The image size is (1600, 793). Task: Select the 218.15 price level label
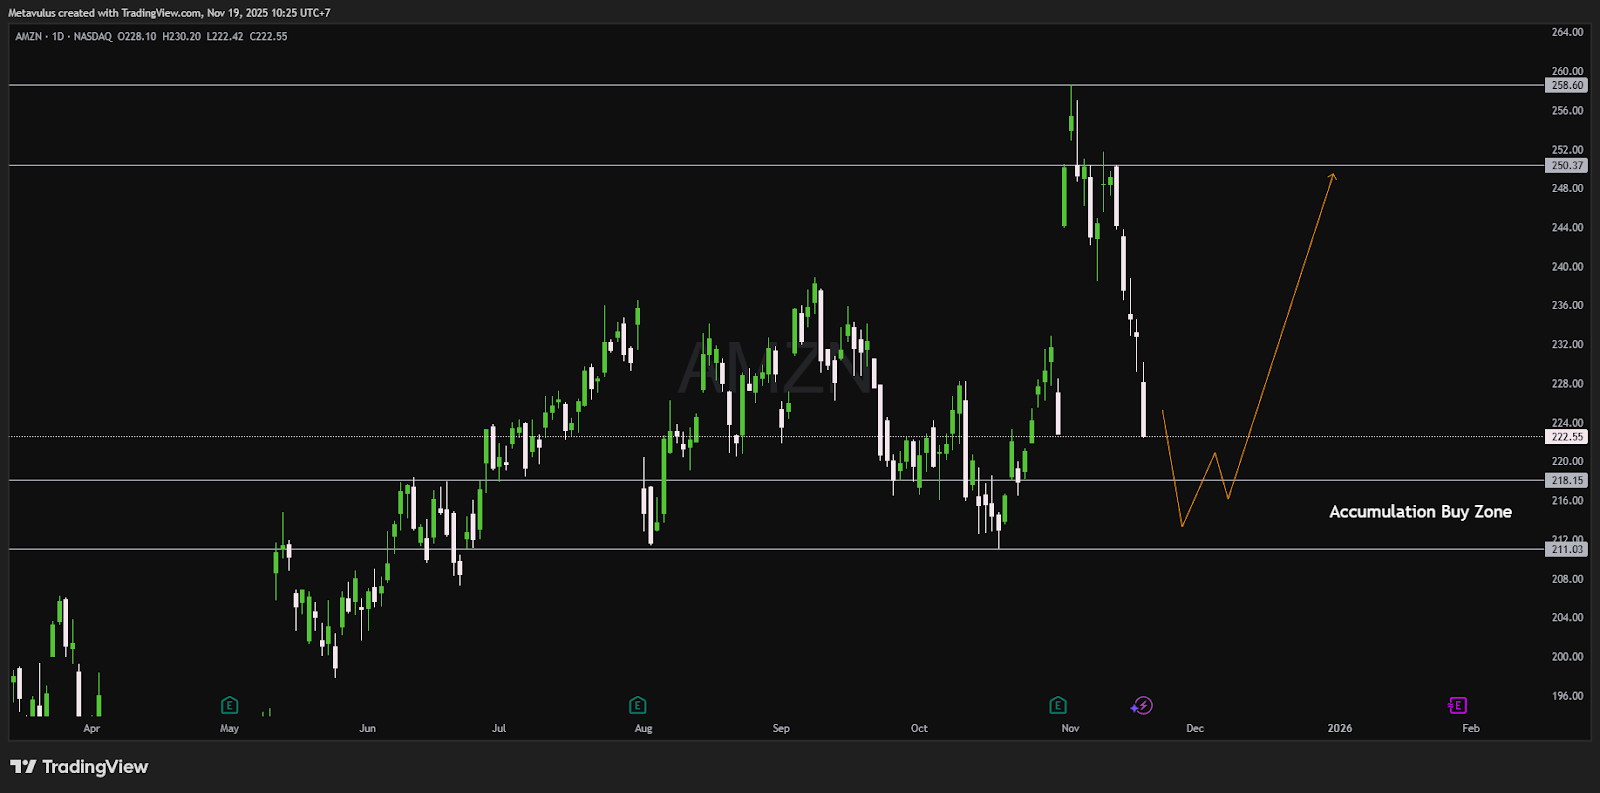(x=1566, y=481)
